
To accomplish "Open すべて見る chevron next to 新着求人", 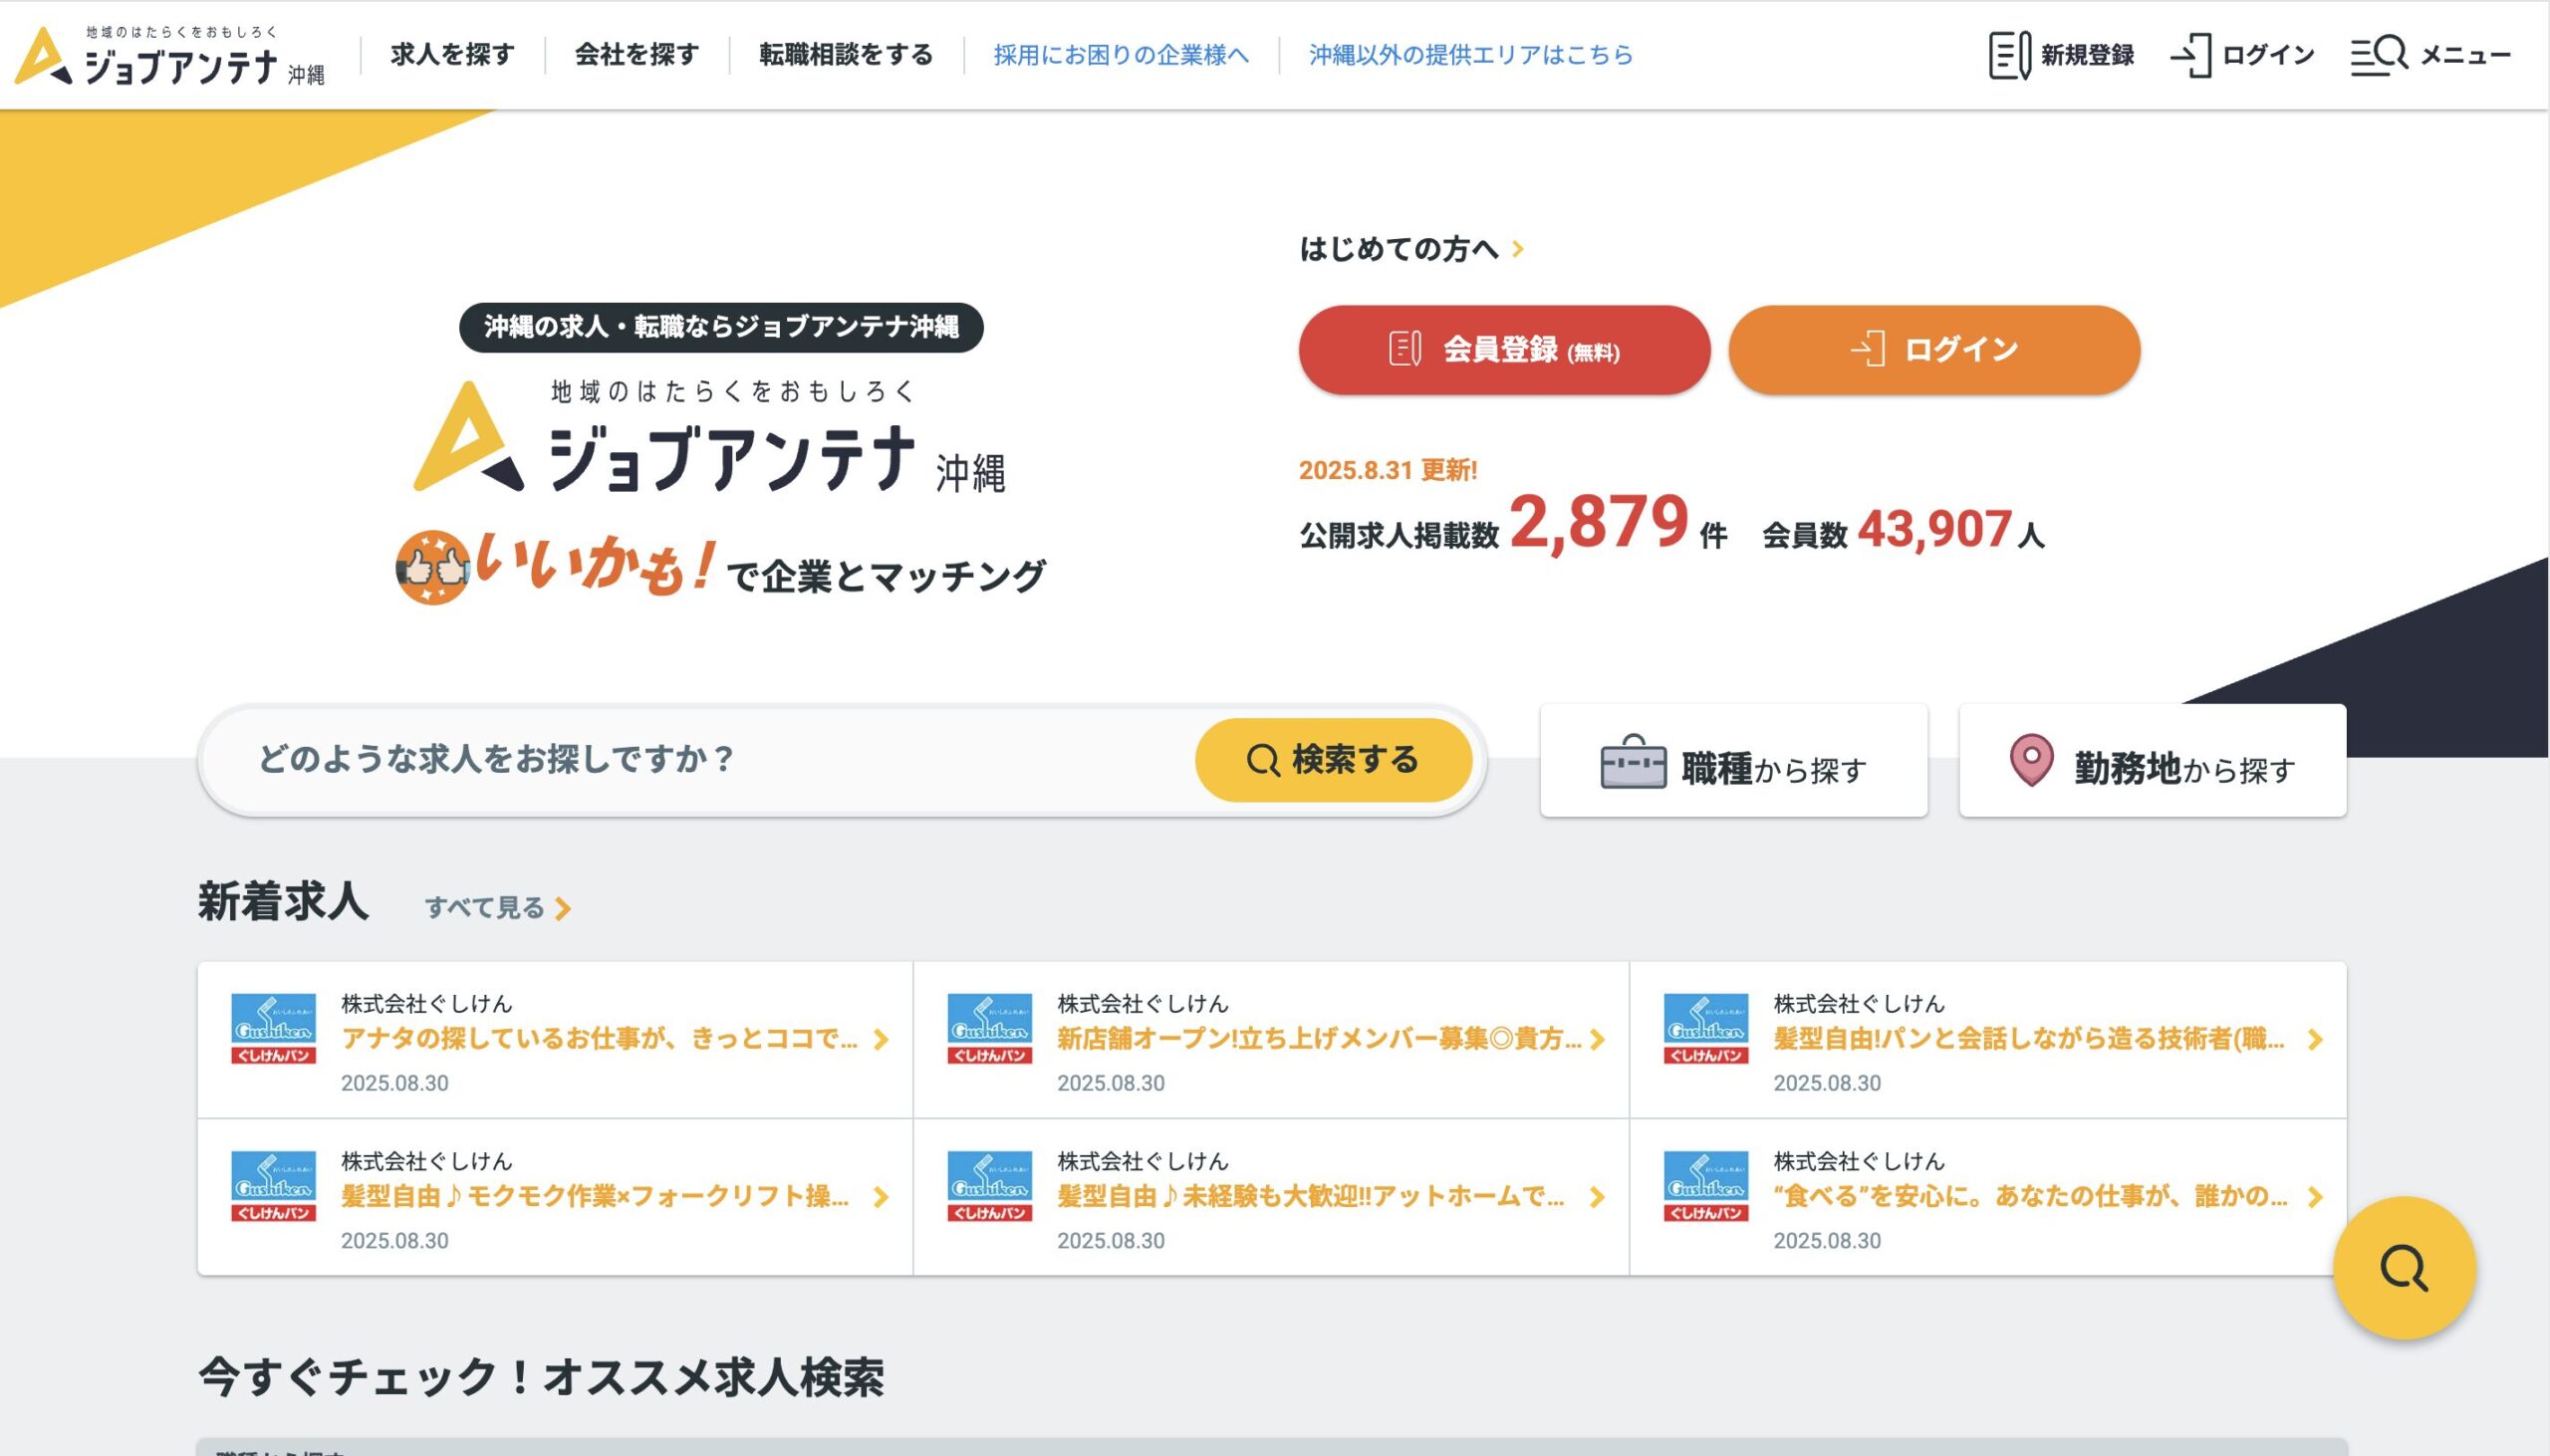I will coord(563,908).
